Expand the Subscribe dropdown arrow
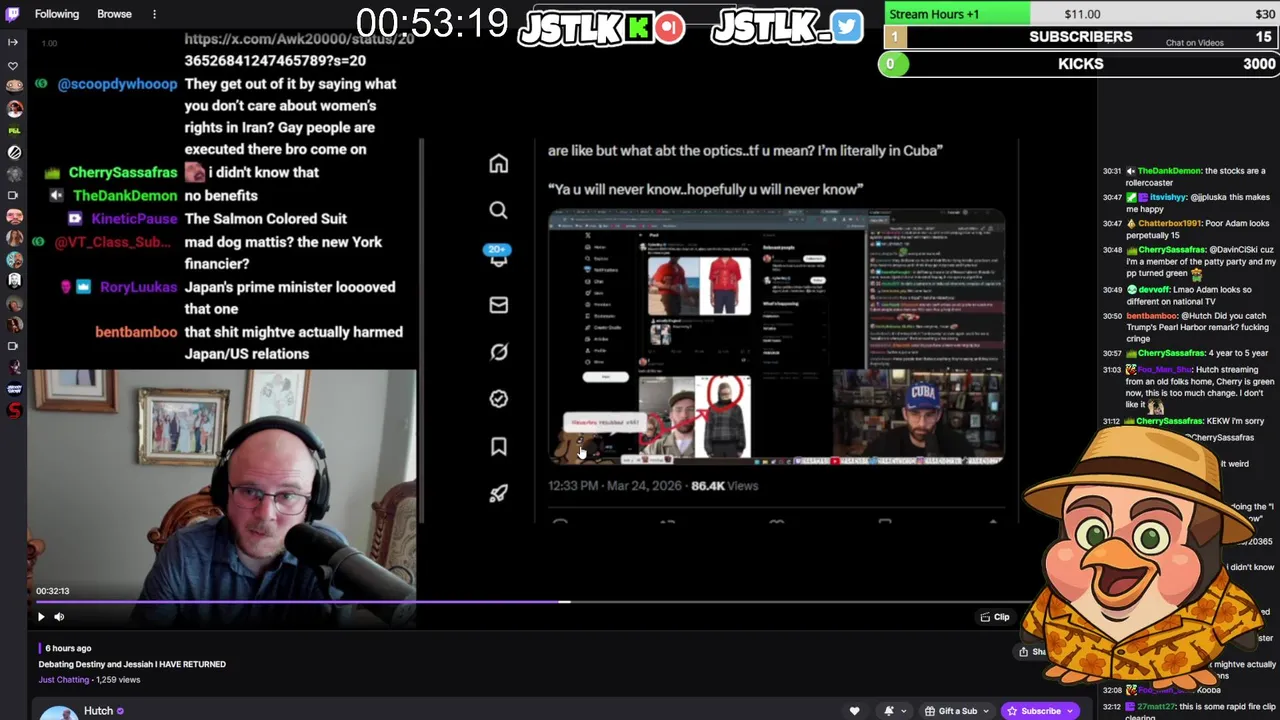This screenshot has height=720, width=1280. tap(1071, 711)
